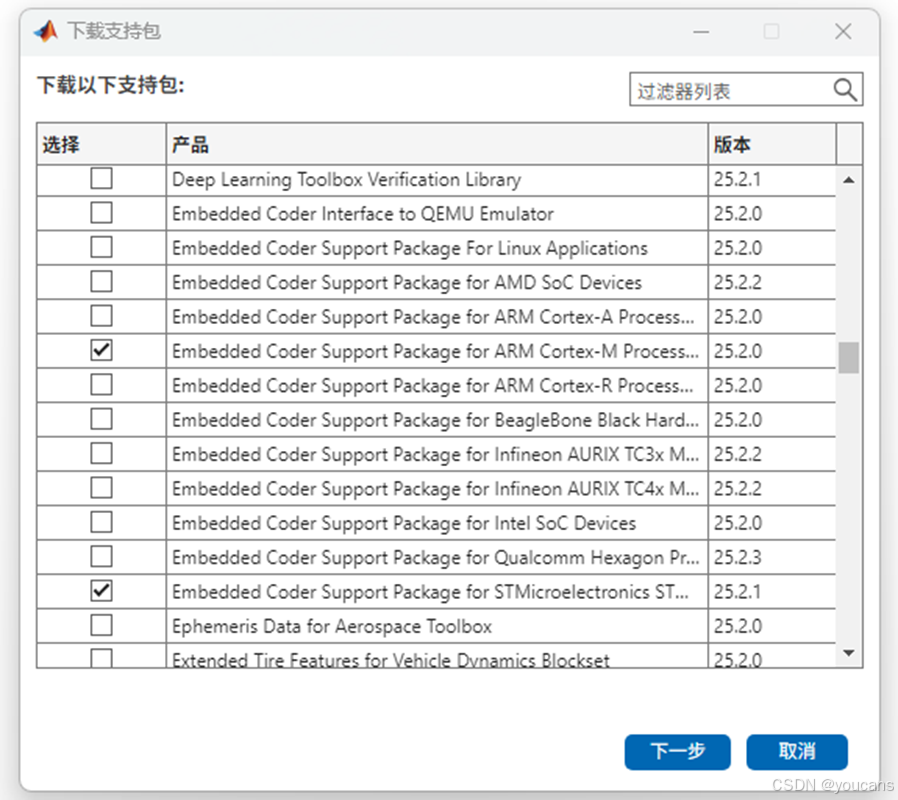Click the BeagleBone Black Hard... product name

coord(435,420)
